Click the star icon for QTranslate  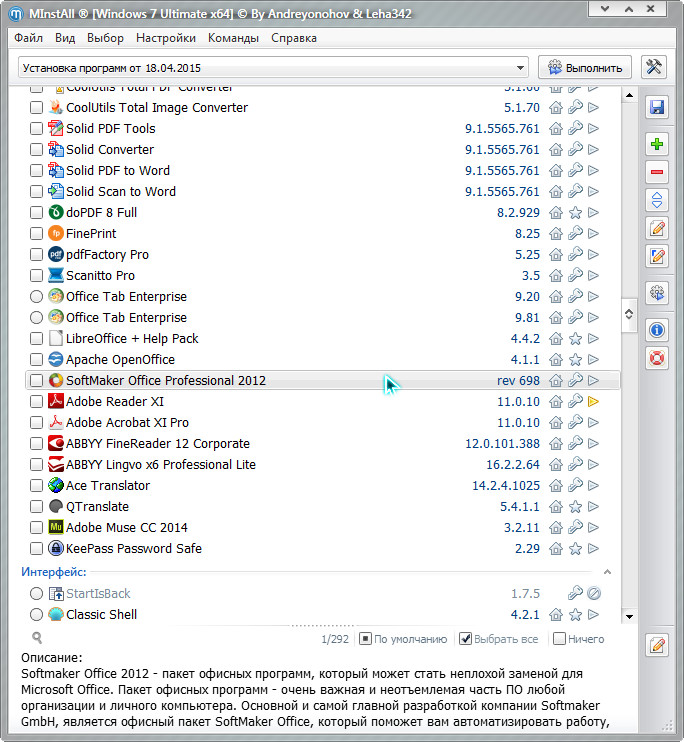point(575,507)
